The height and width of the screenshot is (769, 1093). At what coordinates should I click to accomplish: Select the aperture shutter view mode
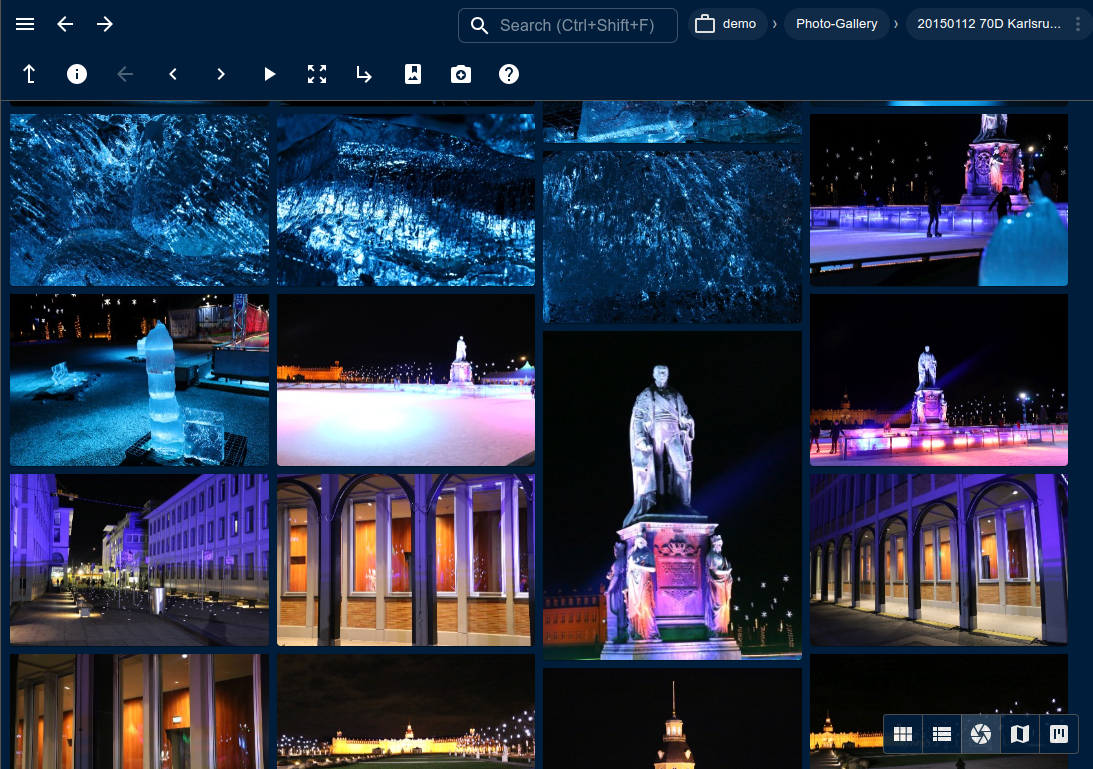click(x=981, y=735)
